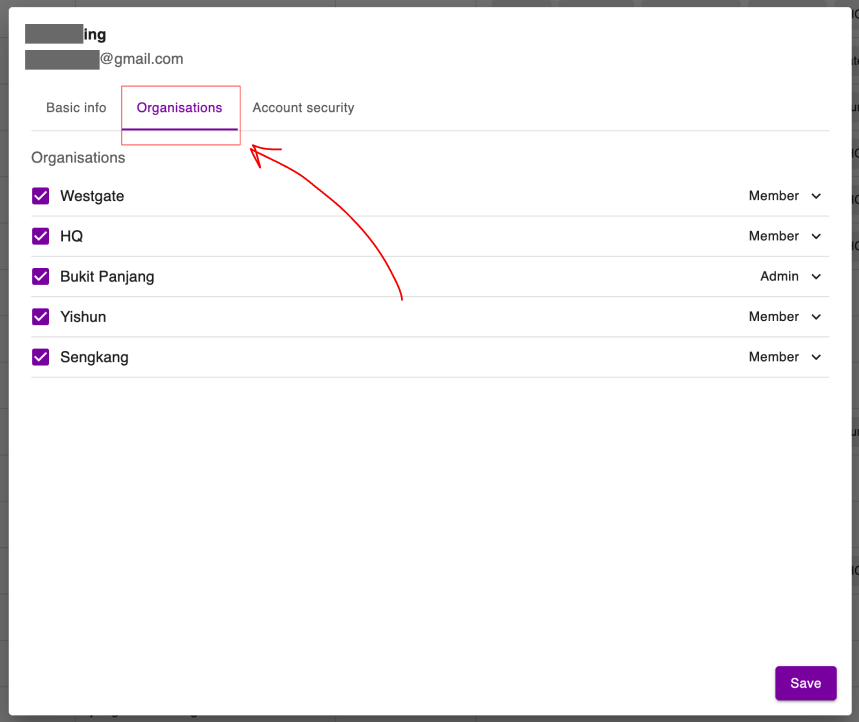The width and height of the screenshot is (859, 722).
Task: Toggle the Bukit Panjang checkbox
Action: 40,276
